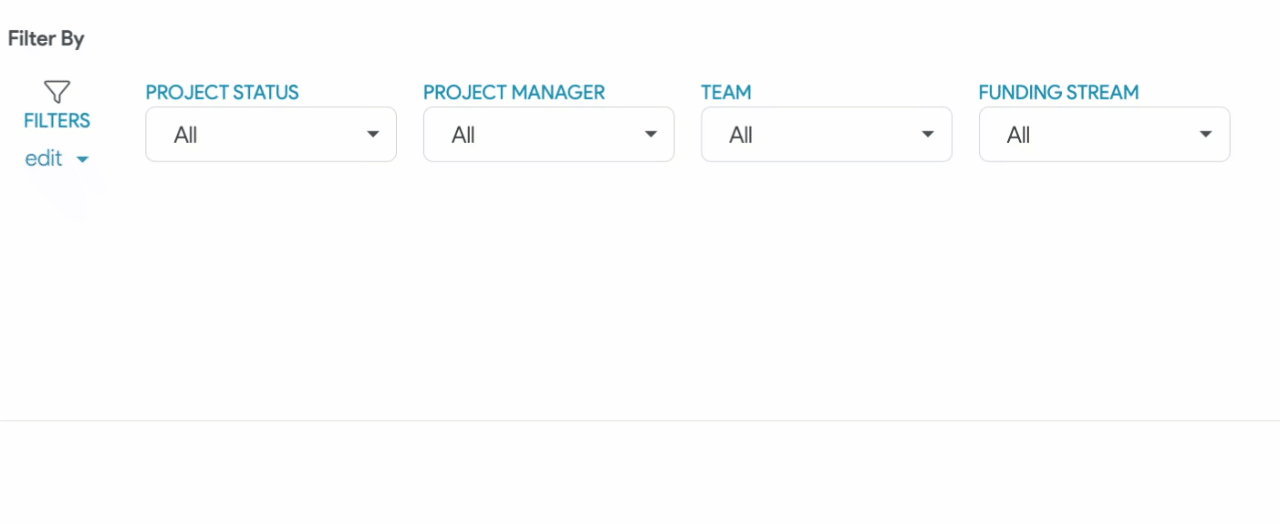The width and height of the screenshot is (1280, 524).
Task: Click the arrow inside Project Status dropdown
Action: (x=373, y=134)
